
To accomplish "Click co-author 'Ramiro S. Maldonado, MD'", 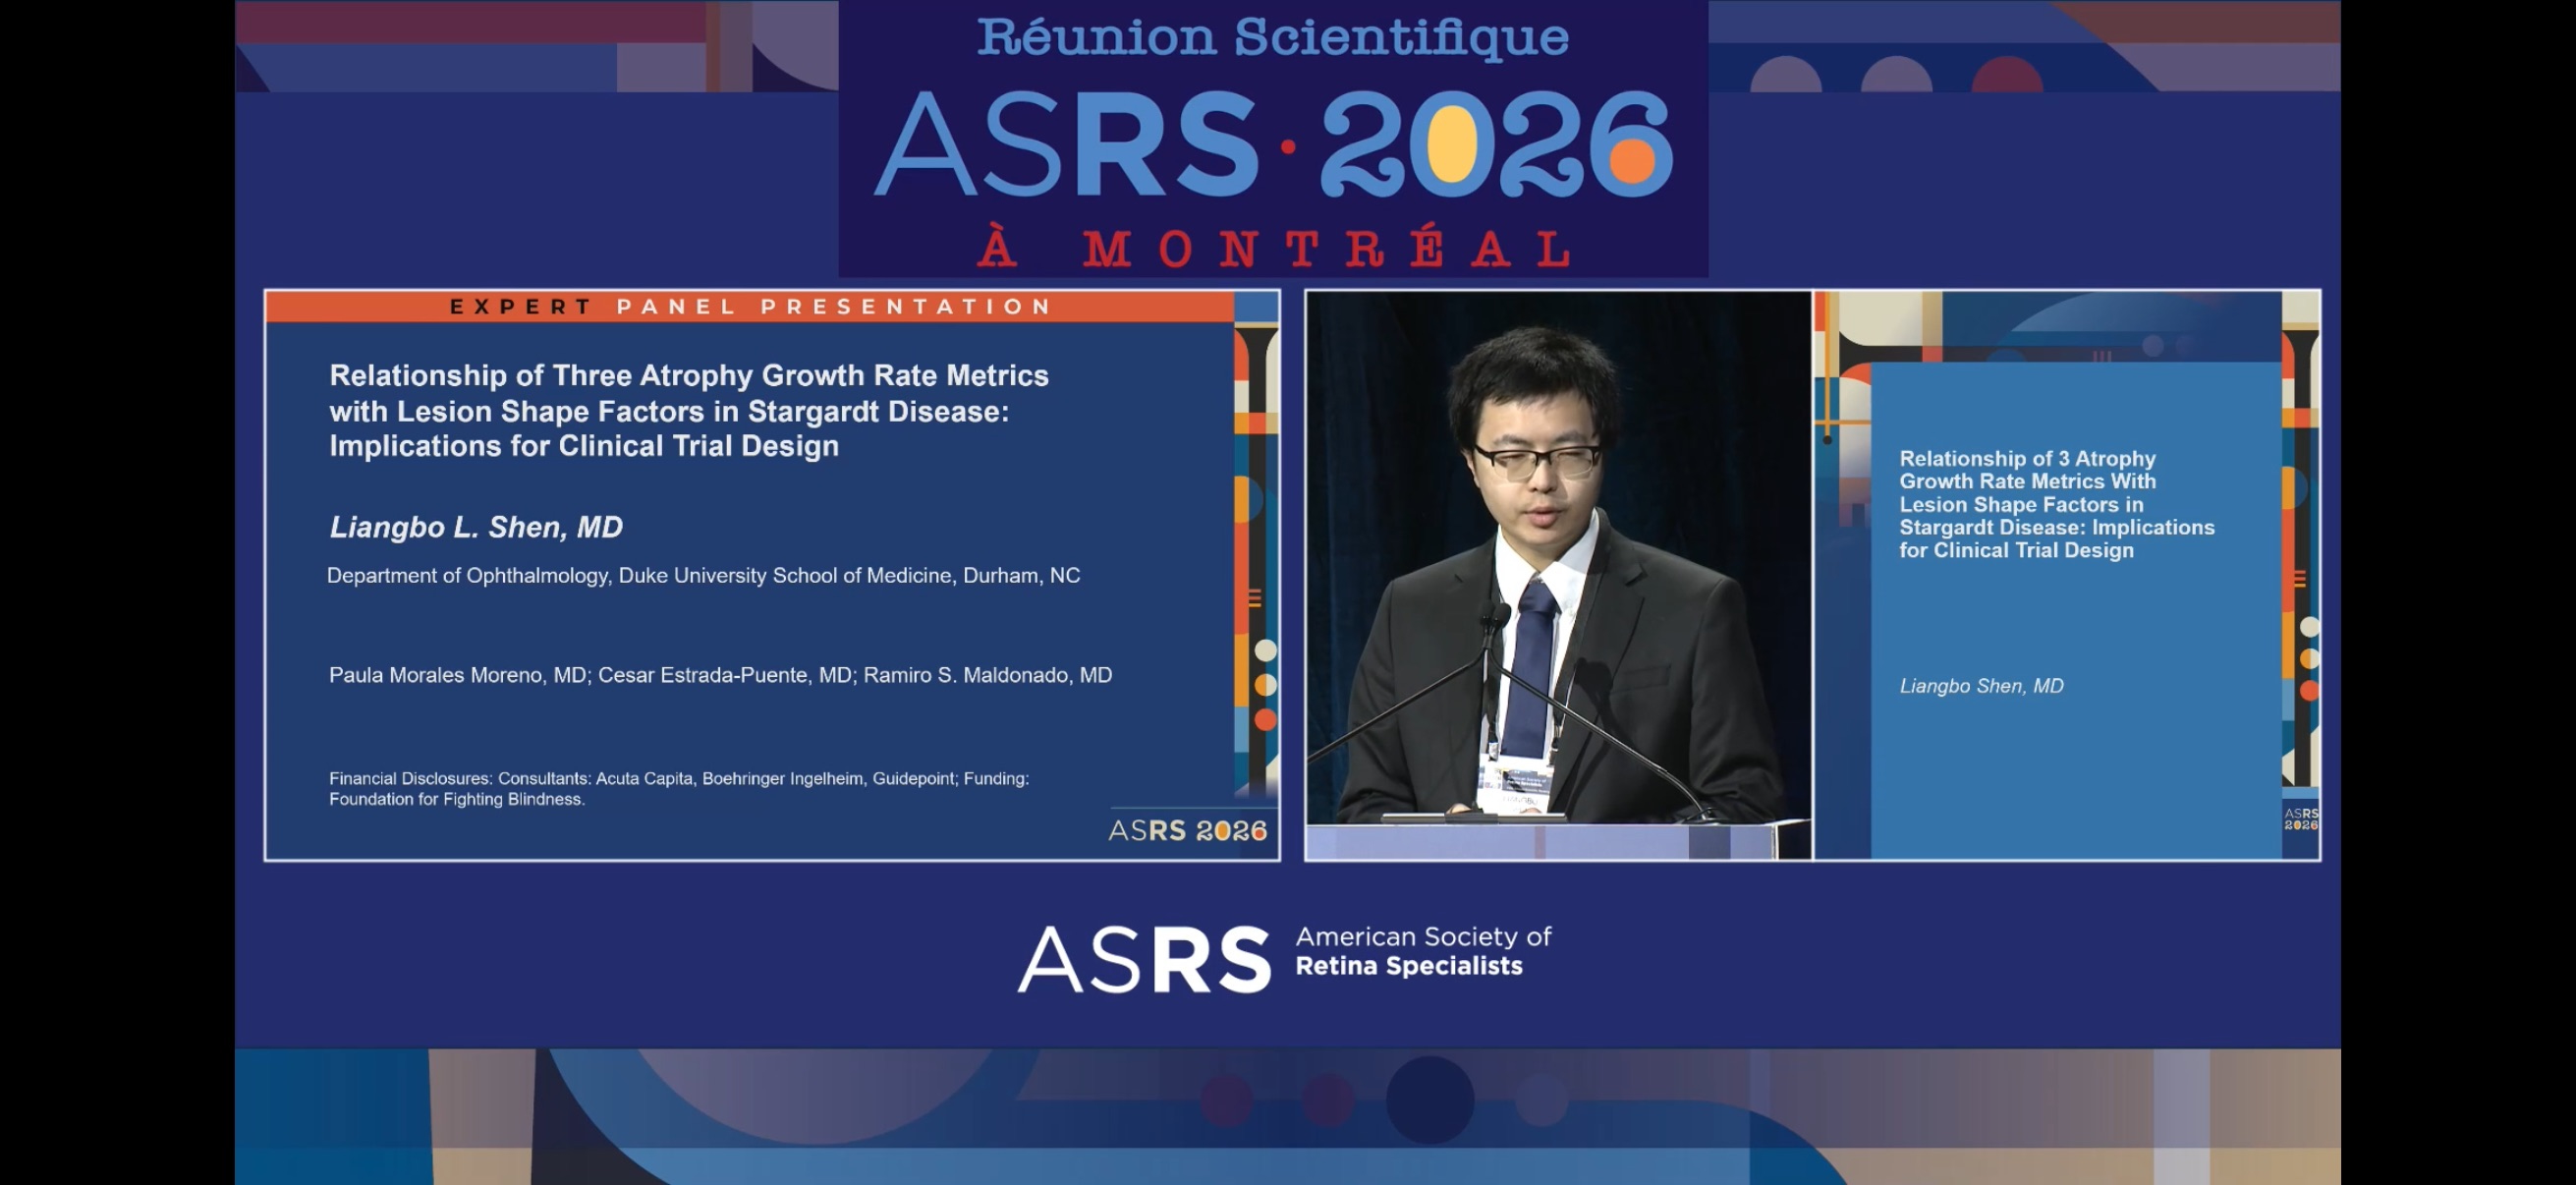I will coord(988,675).
